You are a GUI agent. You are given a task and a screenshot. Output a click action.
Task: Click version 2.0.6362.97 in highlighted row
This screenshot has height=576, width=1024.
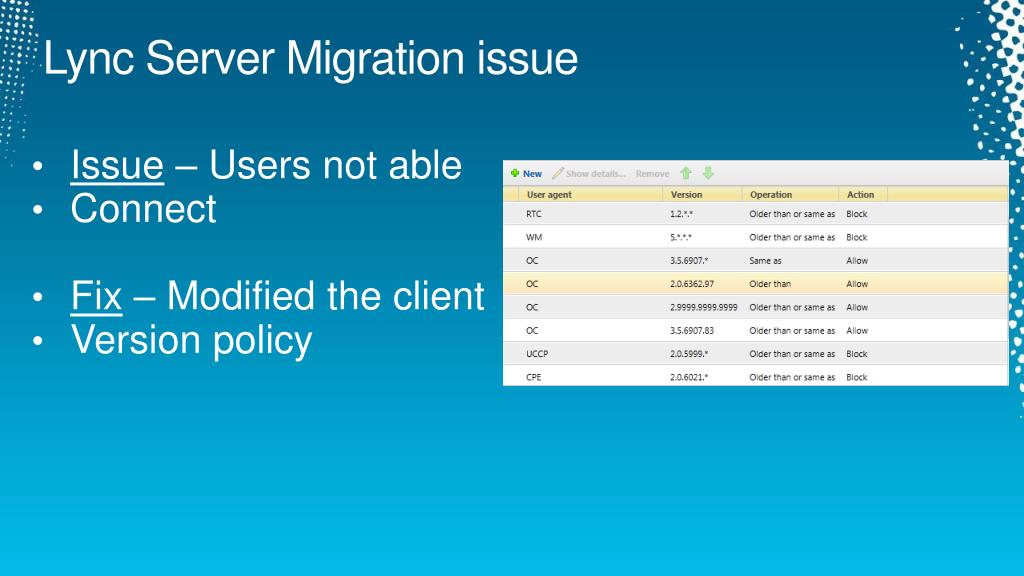tap(692, 284)
